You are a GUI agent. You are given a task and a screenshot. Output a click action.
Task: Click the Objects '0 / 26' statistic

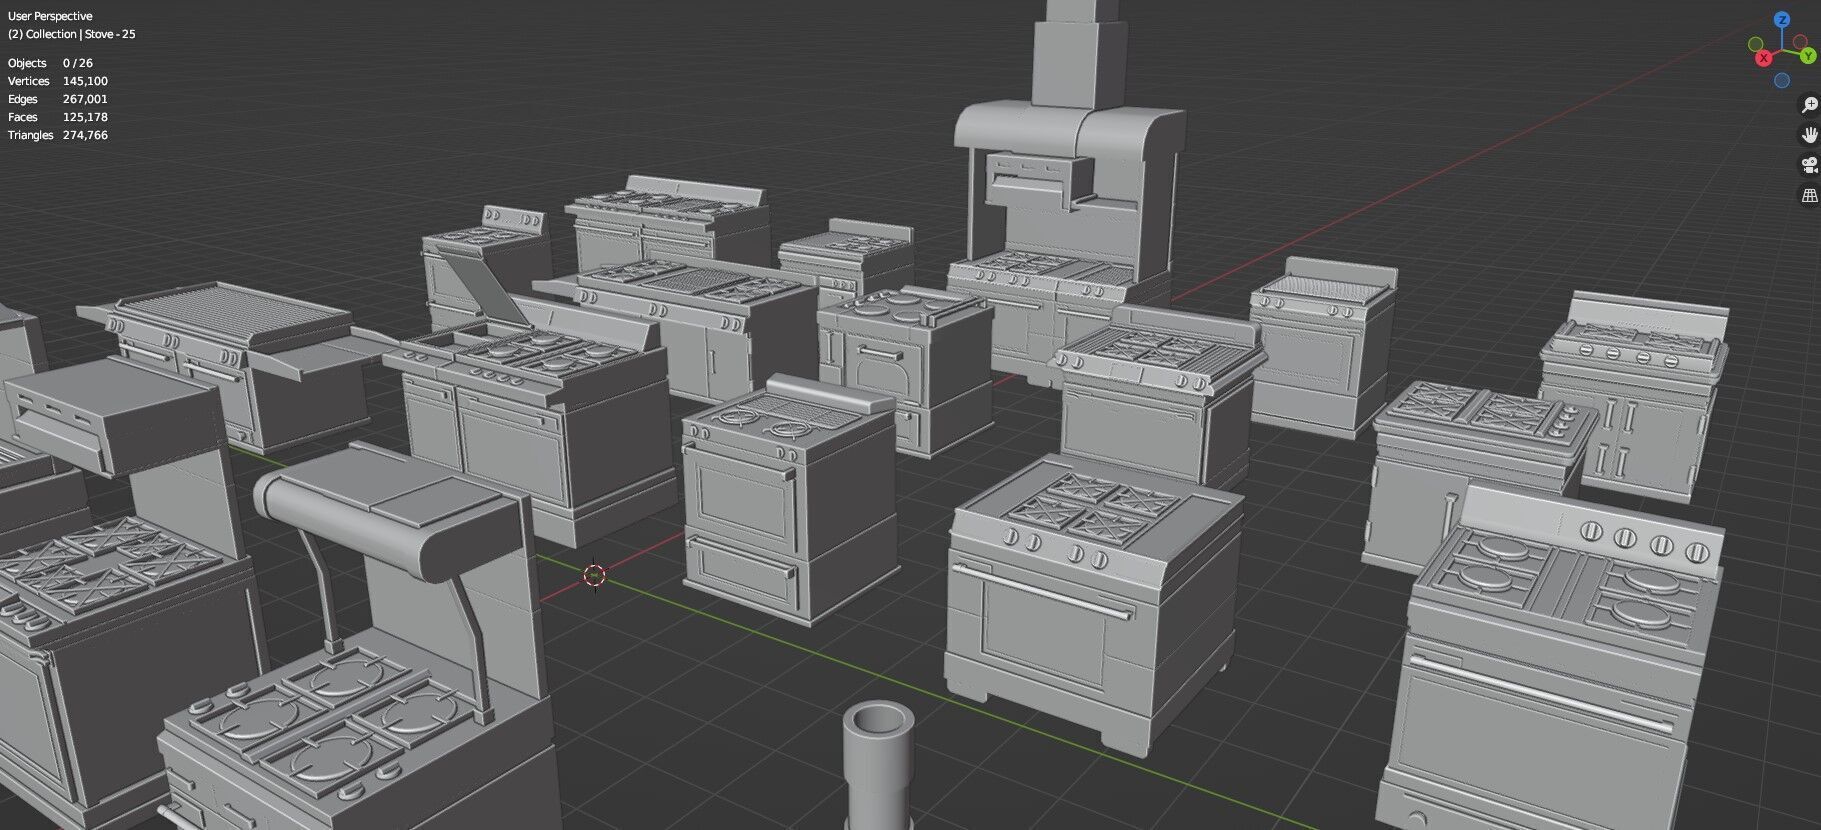(78, 63)
